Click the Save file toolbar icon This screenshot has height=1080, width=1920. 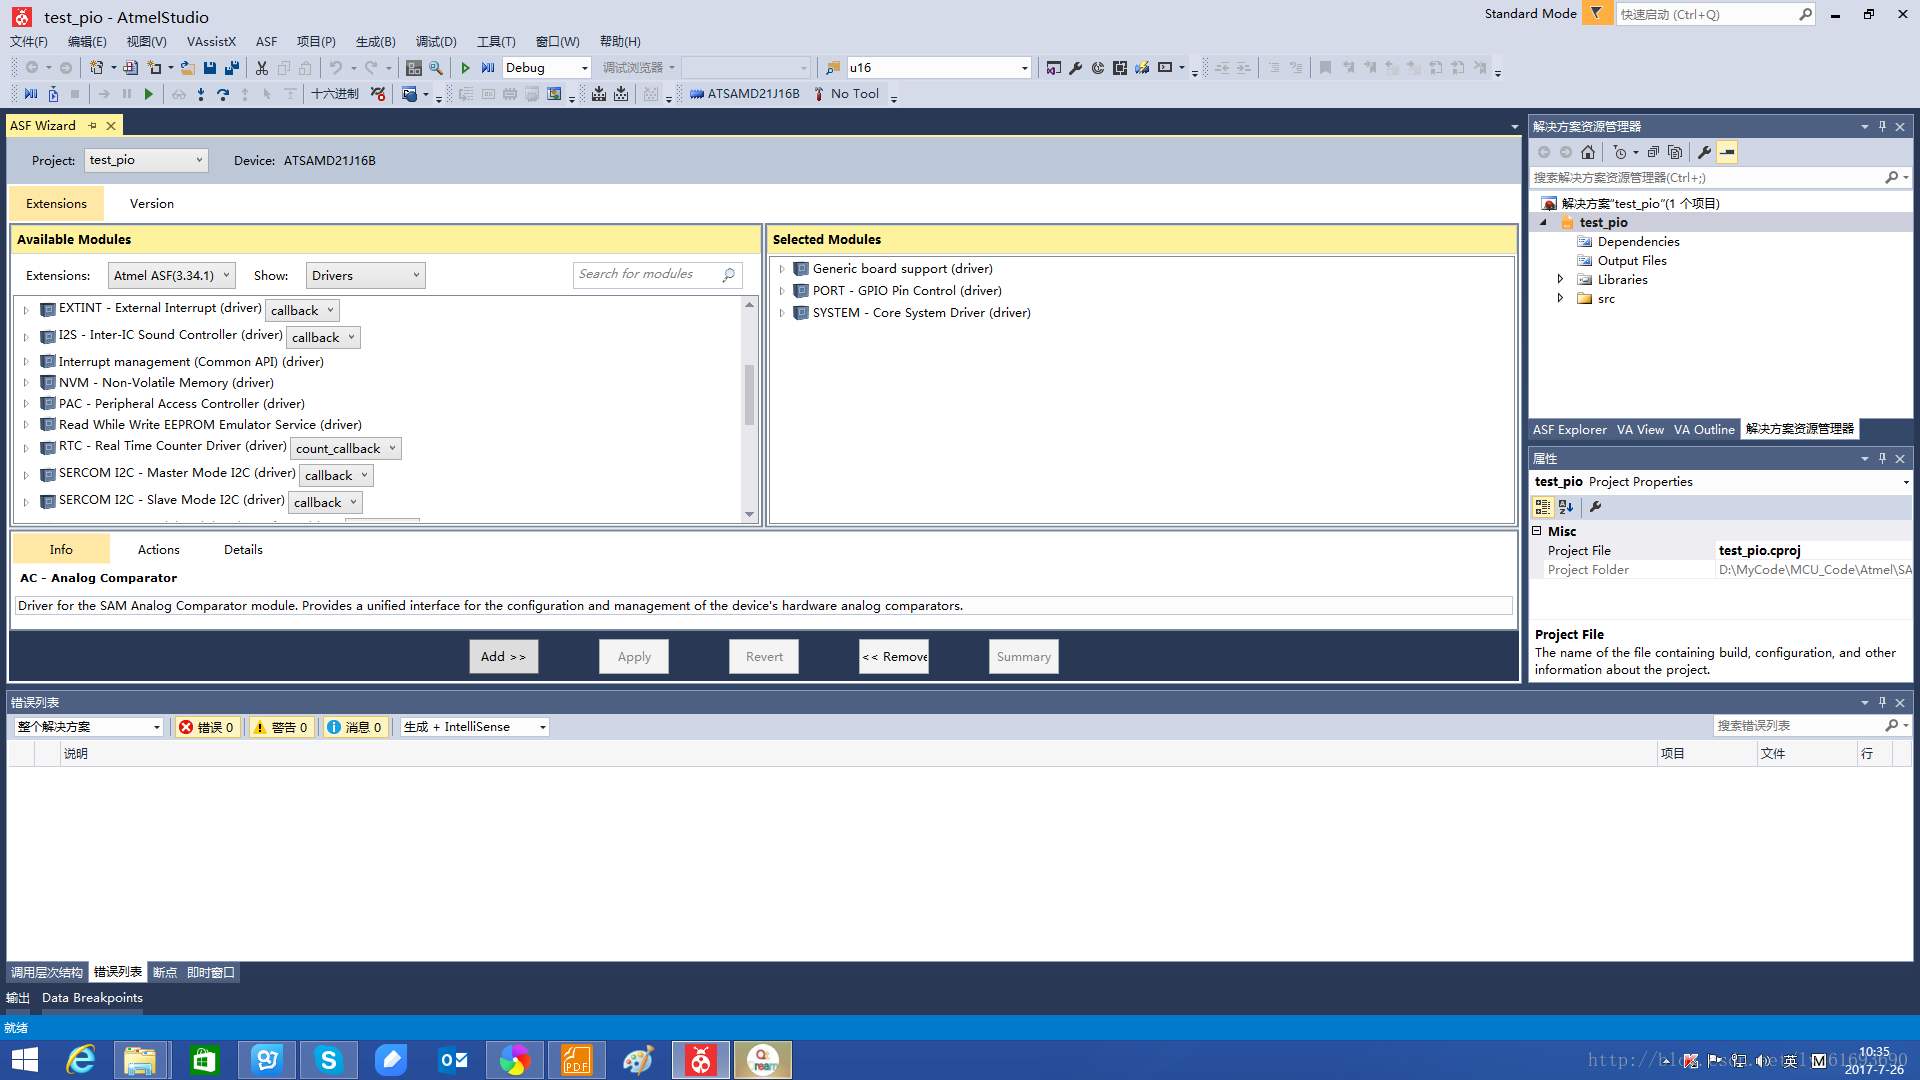point(210,68)
